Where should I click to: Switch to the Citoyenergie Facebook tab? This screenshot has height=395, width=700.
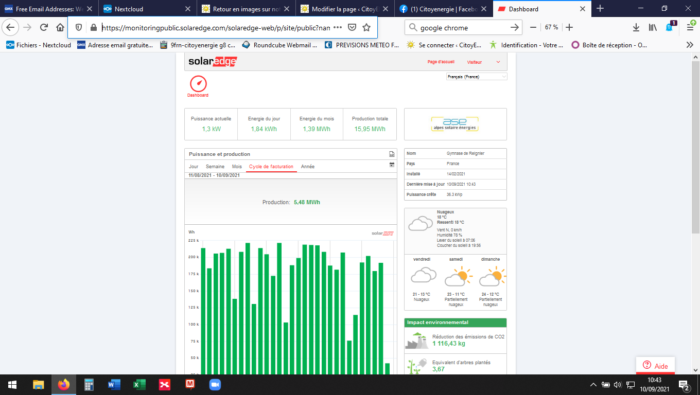[x=443, y=8]
